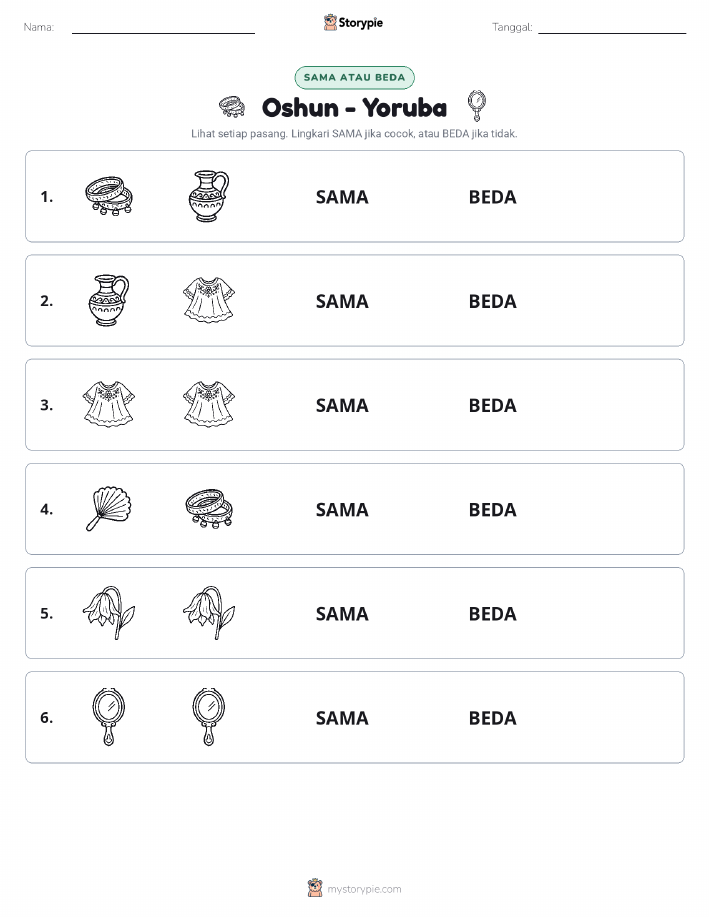The height and width of the screenshot is (917, 709).
Task: Click the SAMA ATAU BEDA badge
Action: (354, 77)
